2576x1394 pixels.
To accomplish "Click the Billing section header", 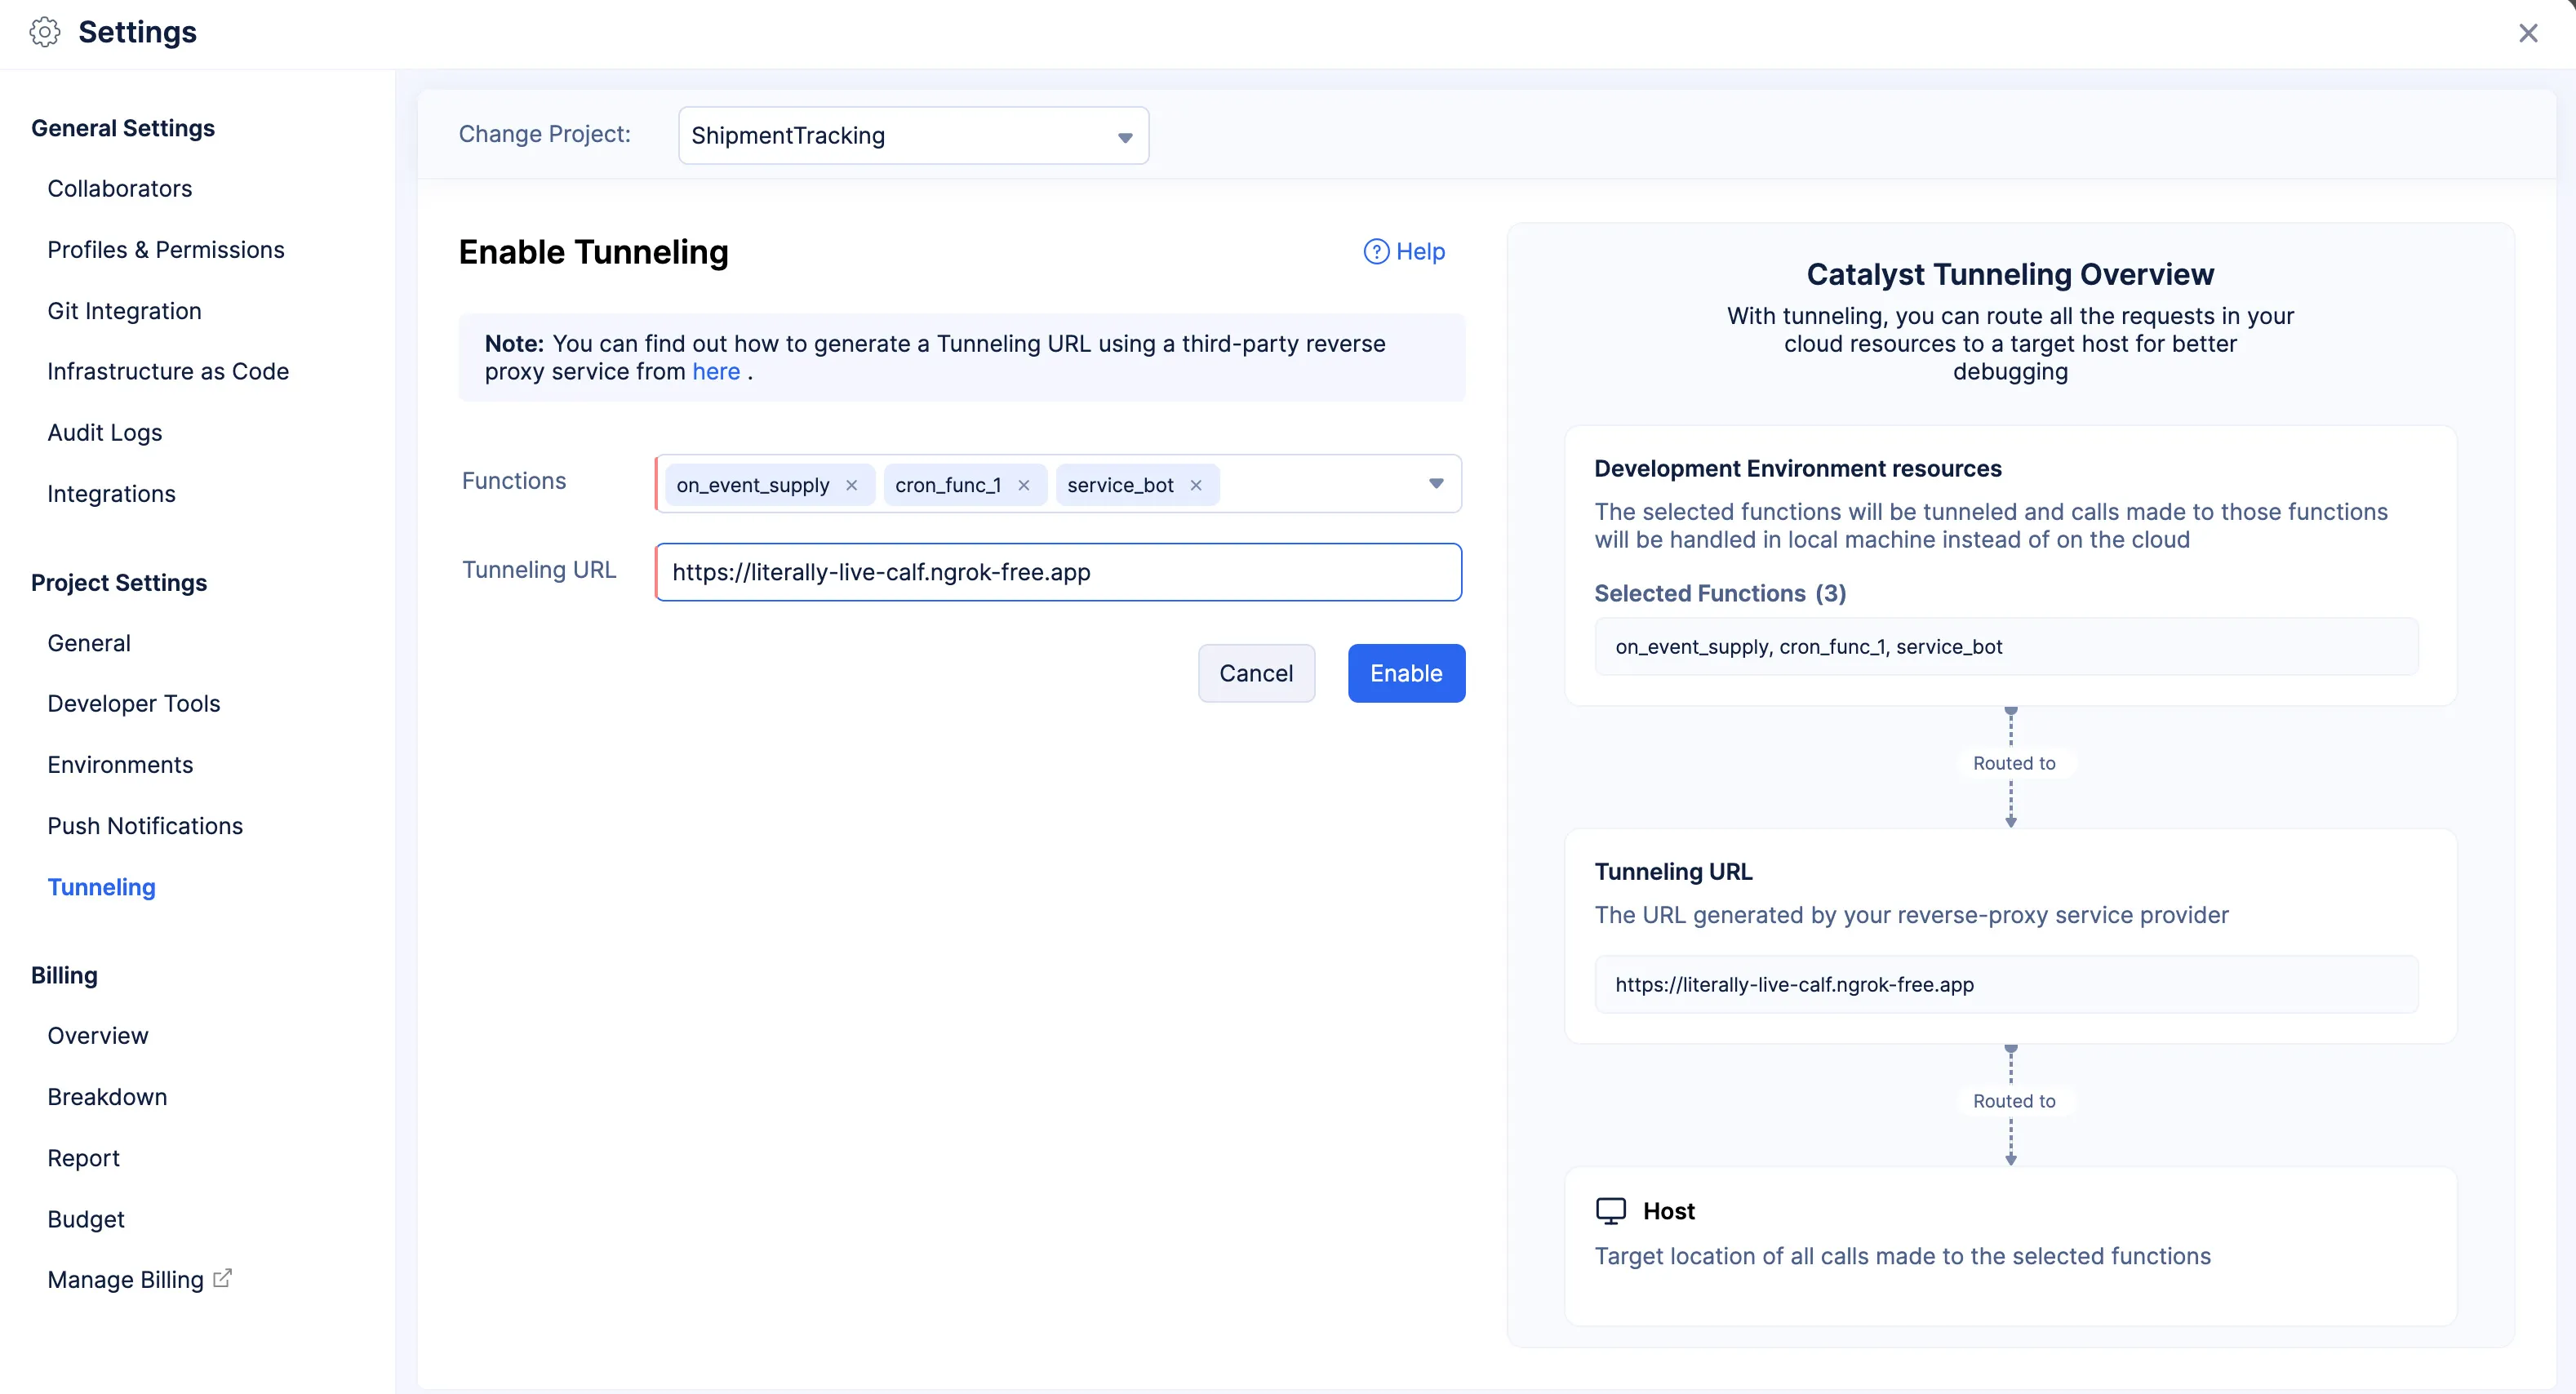I will click(x=64, y=975).
